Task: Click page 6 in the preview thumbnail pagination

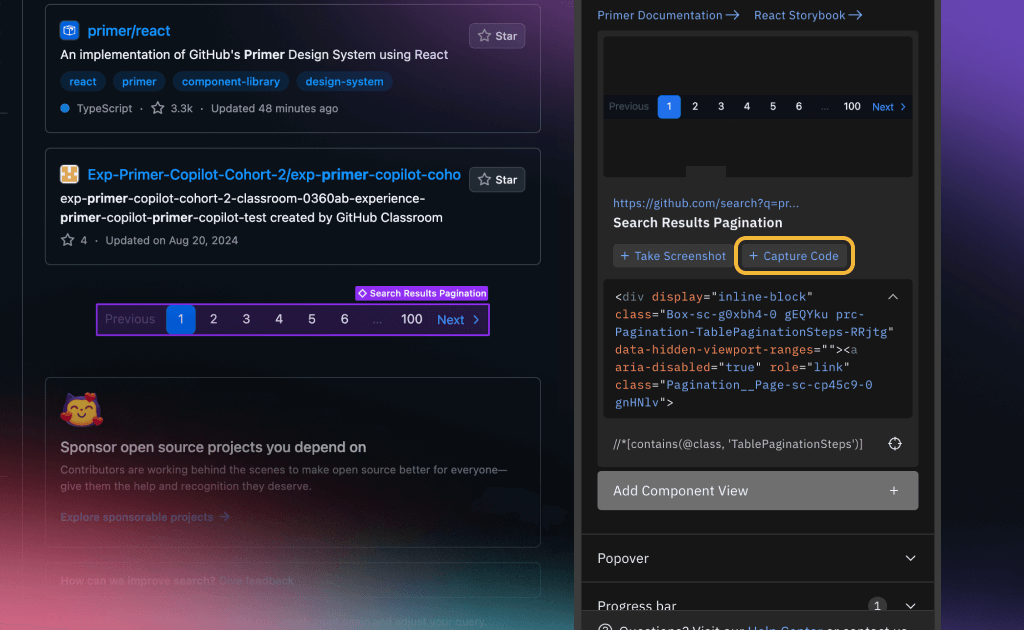Action: click(799, 106)
